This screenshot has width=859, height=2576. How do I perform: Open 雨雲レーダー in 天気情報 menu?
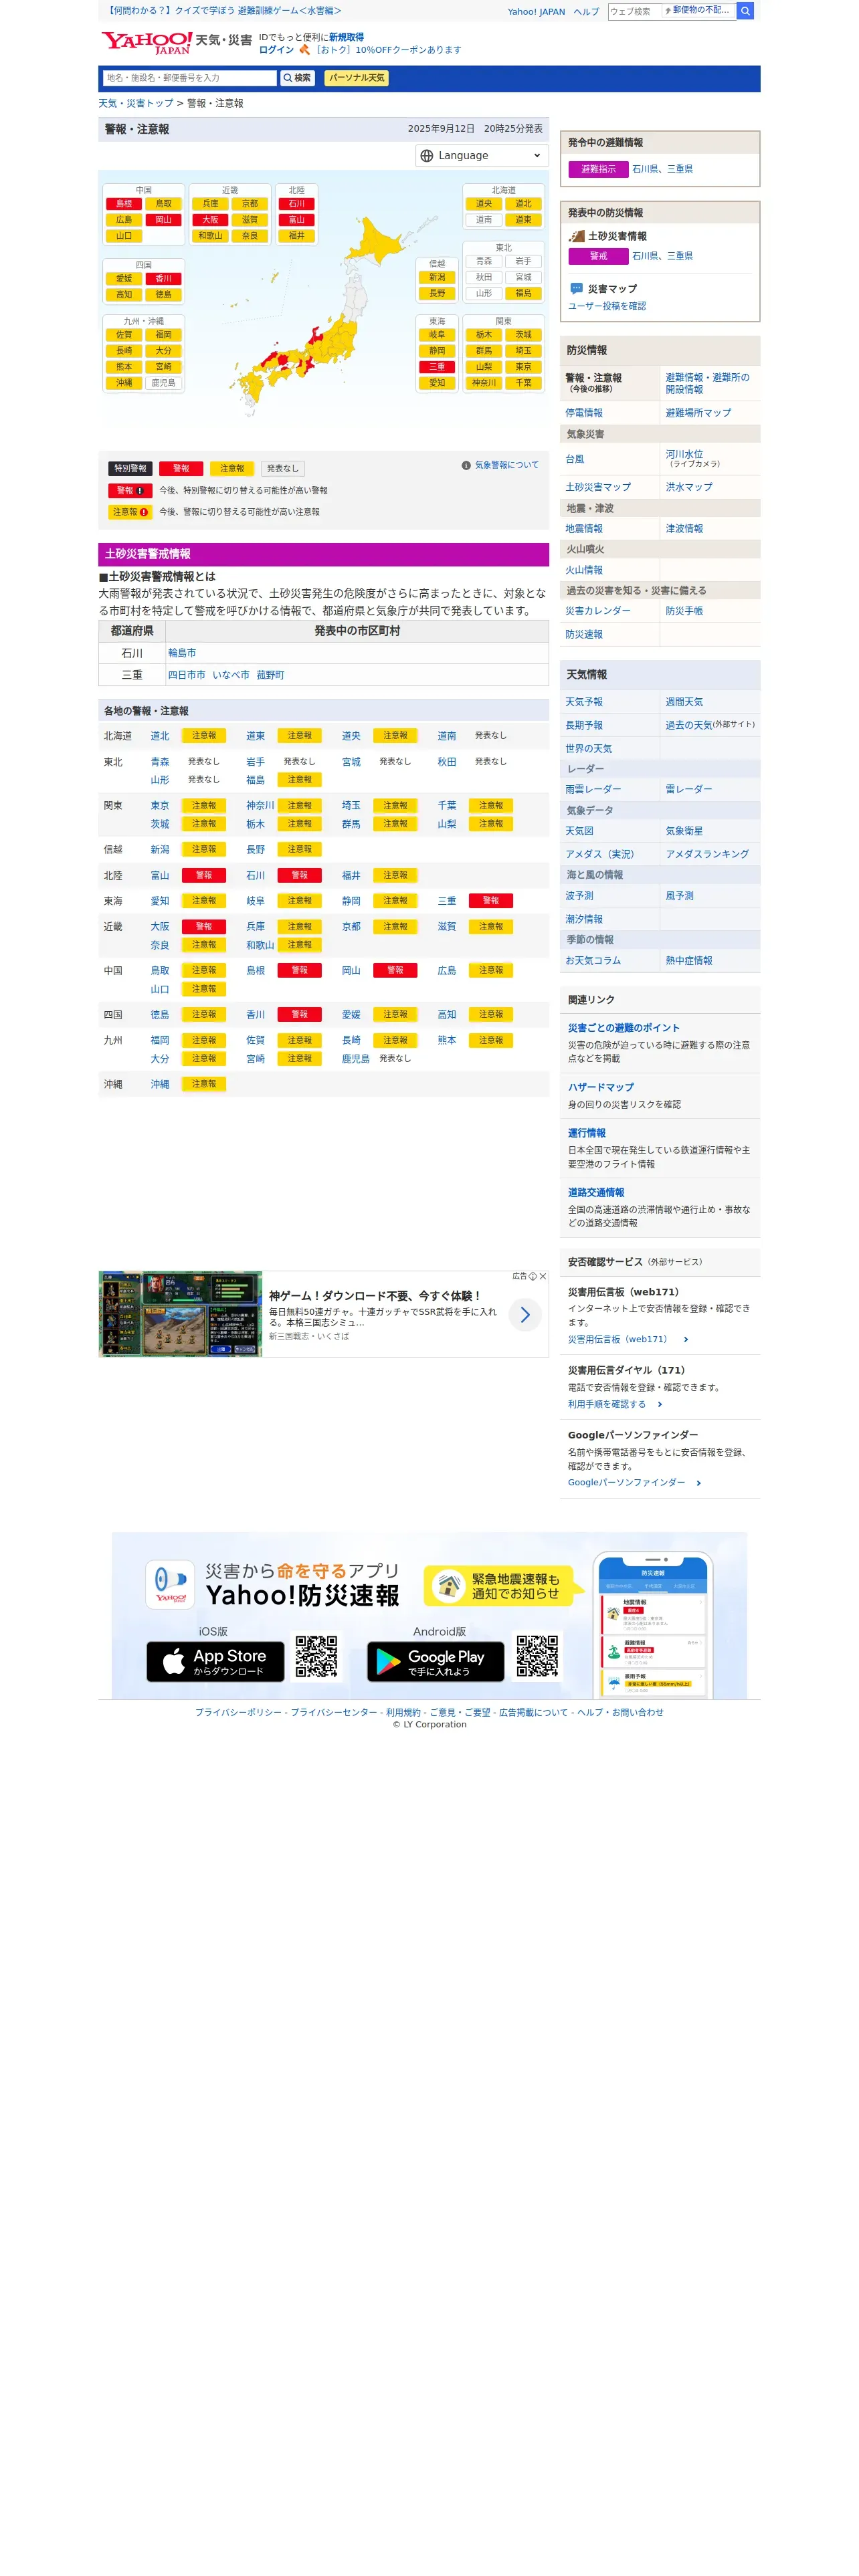point(593,789)
